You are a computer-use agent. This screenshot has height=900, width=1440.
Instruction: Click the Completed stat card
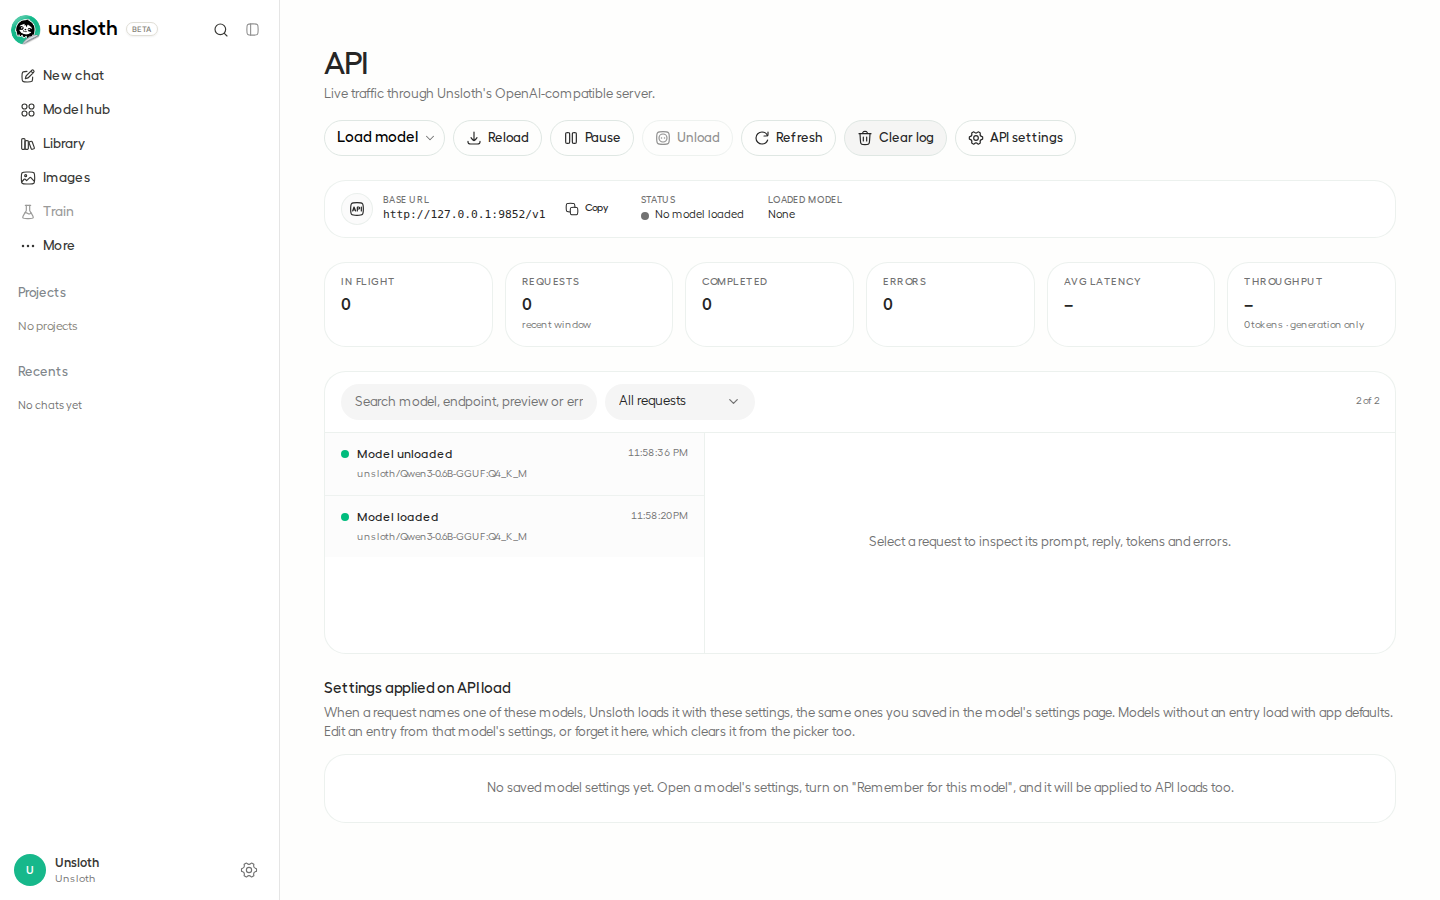coord(769,305)
